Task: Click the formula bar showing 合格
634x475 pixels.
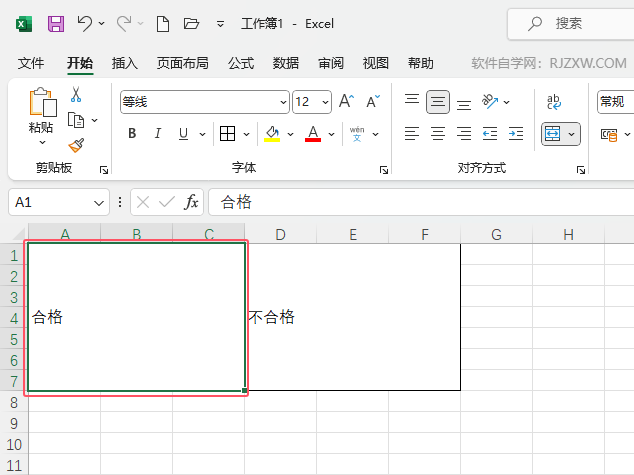Action: tap(421, 202)
